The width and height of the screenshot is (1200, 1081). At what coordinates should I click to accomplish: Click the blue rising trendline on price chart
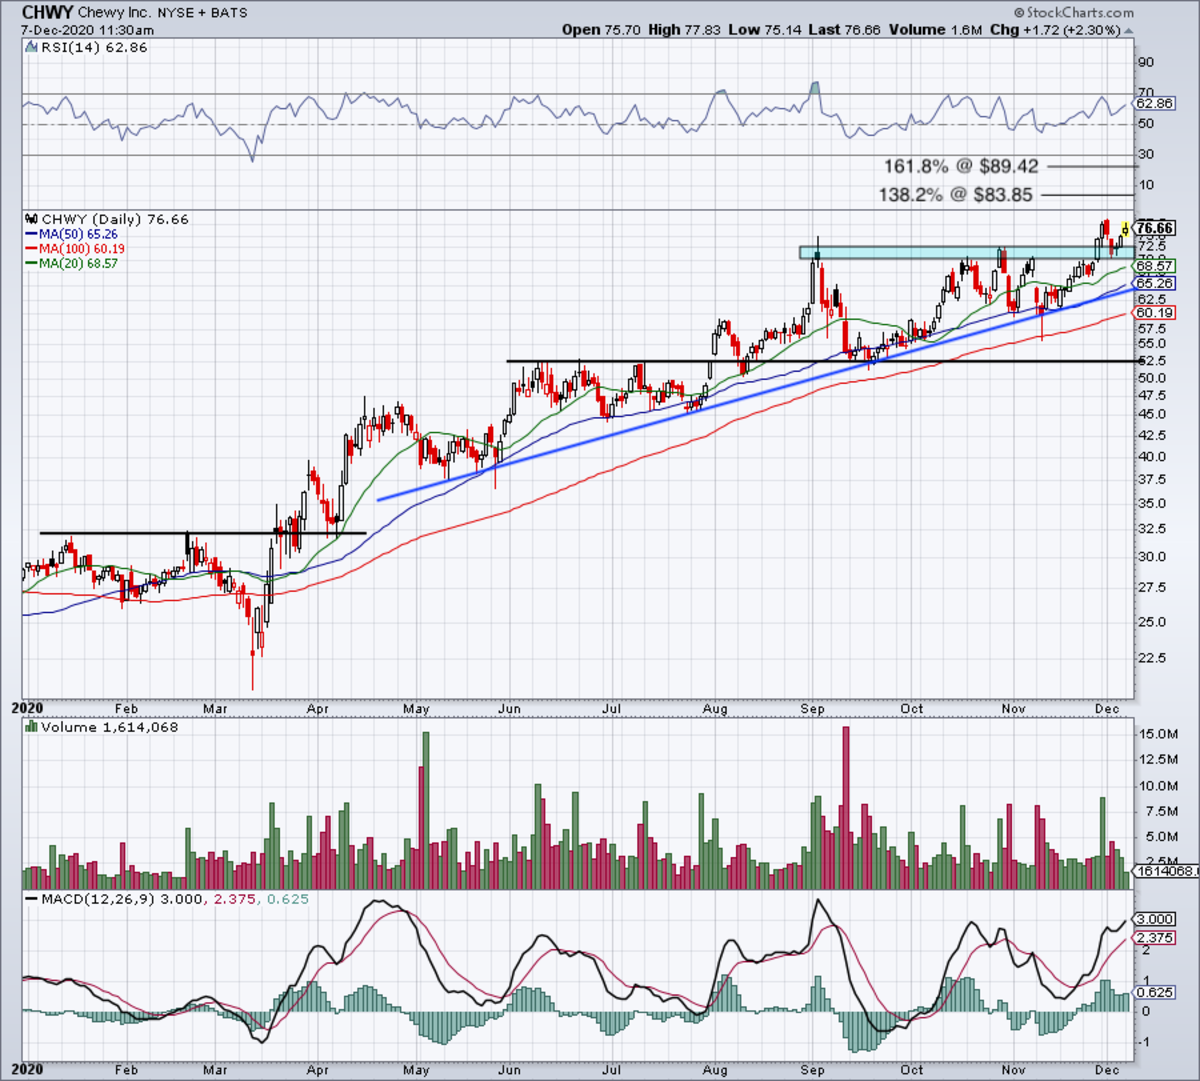coord(755,394)
